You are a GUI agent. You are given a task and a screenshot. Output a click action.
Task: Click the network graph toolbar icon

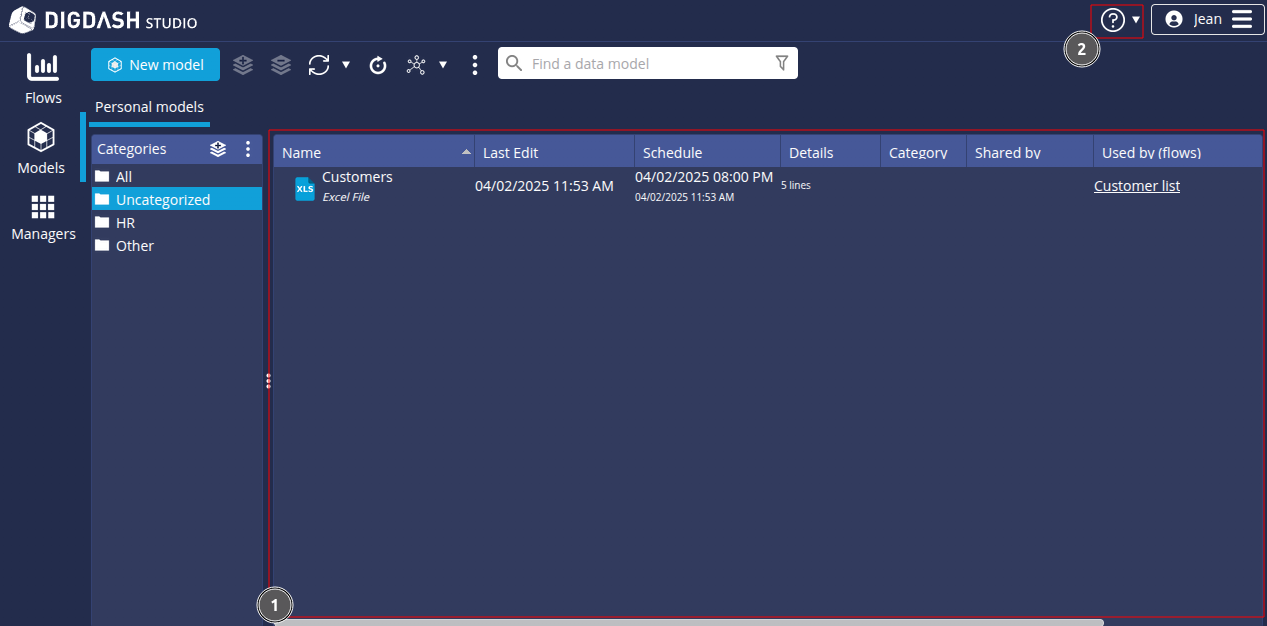tap(416, 65)
